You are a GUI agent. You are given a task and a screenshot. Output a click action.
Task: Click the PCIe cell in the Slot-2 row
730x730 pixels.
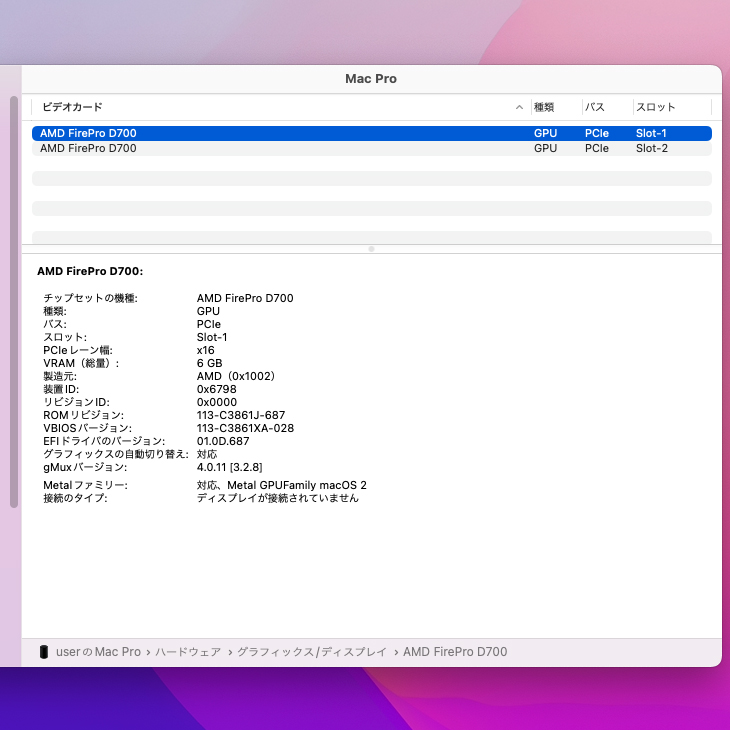[x=597, y=148]
